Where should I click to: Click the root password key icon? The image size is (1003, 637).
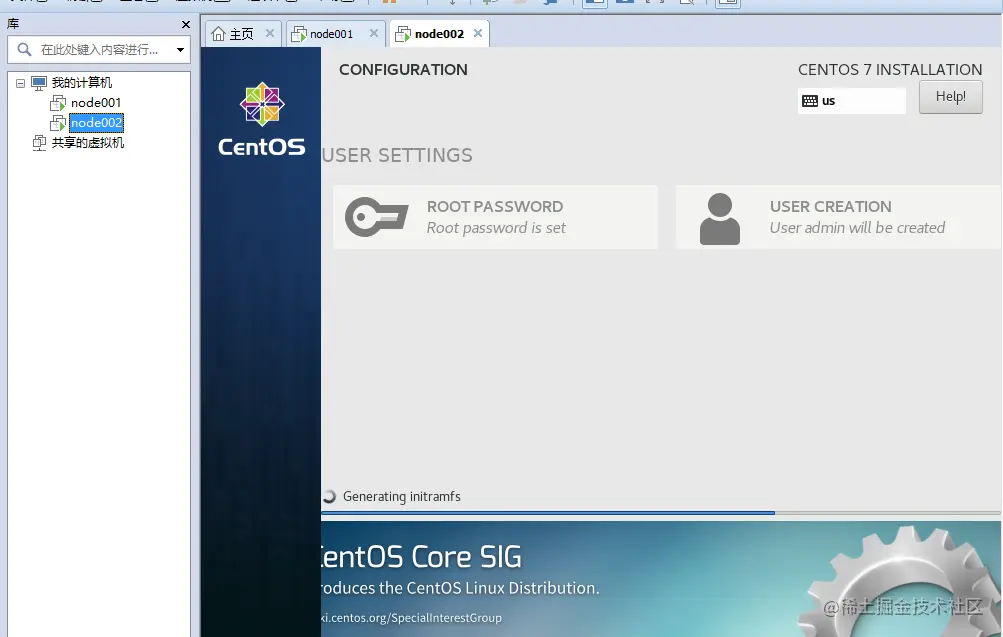(377, 217)
